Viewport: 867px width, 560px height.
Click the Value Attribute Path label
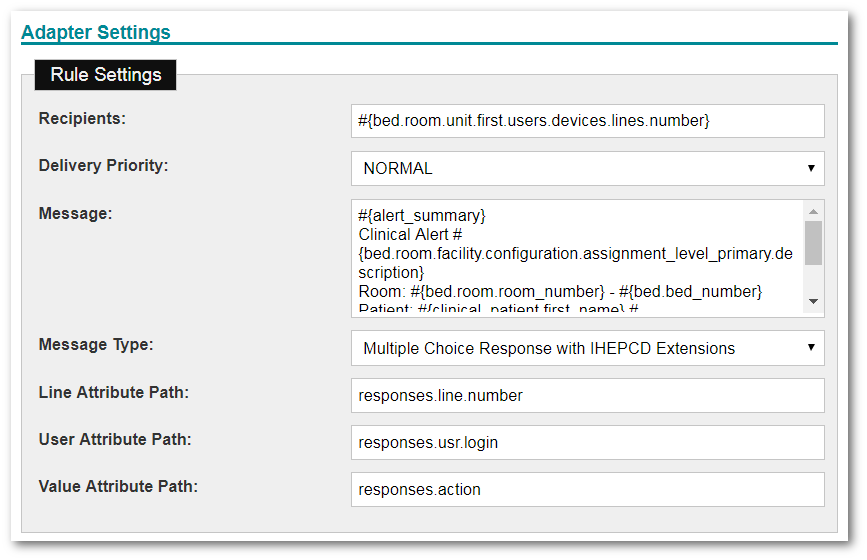[x=118, y=486]
